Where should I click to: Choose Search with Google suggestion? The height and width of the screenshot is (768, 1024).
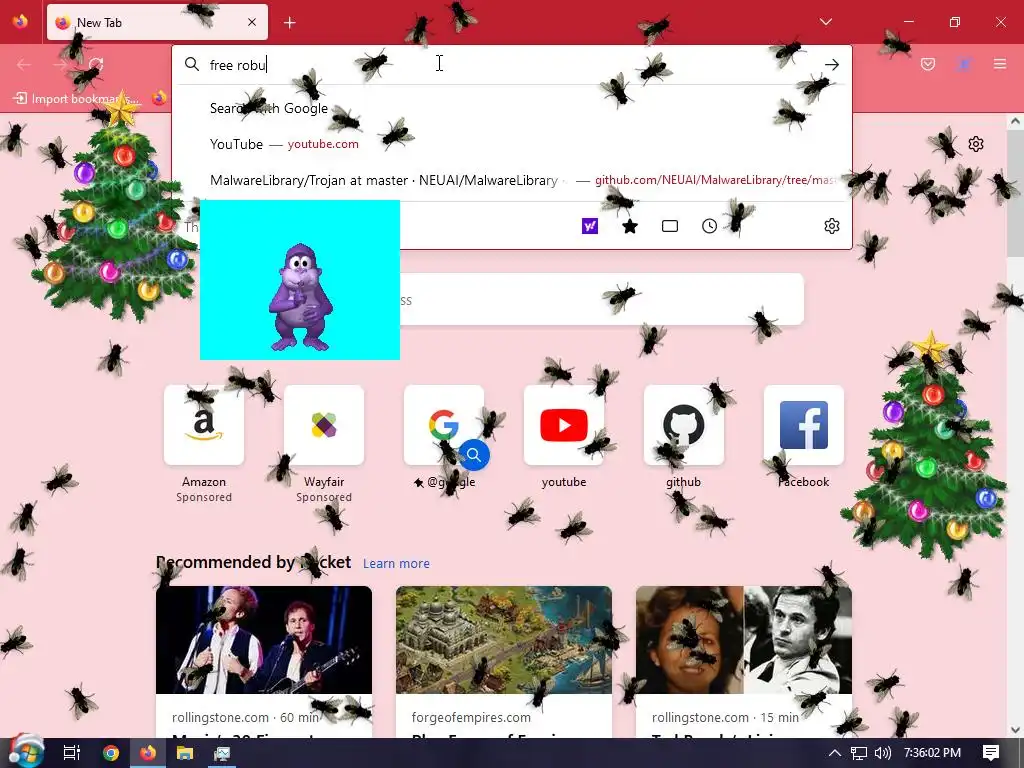[x=512, y=108]
